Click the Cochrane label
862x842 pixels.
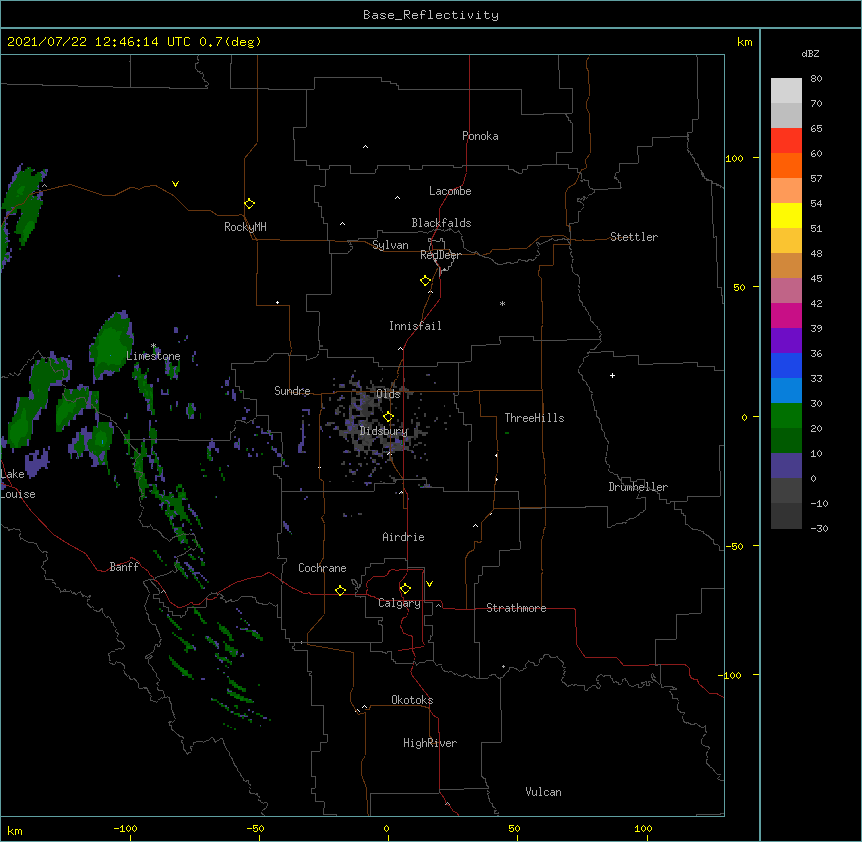322,568
